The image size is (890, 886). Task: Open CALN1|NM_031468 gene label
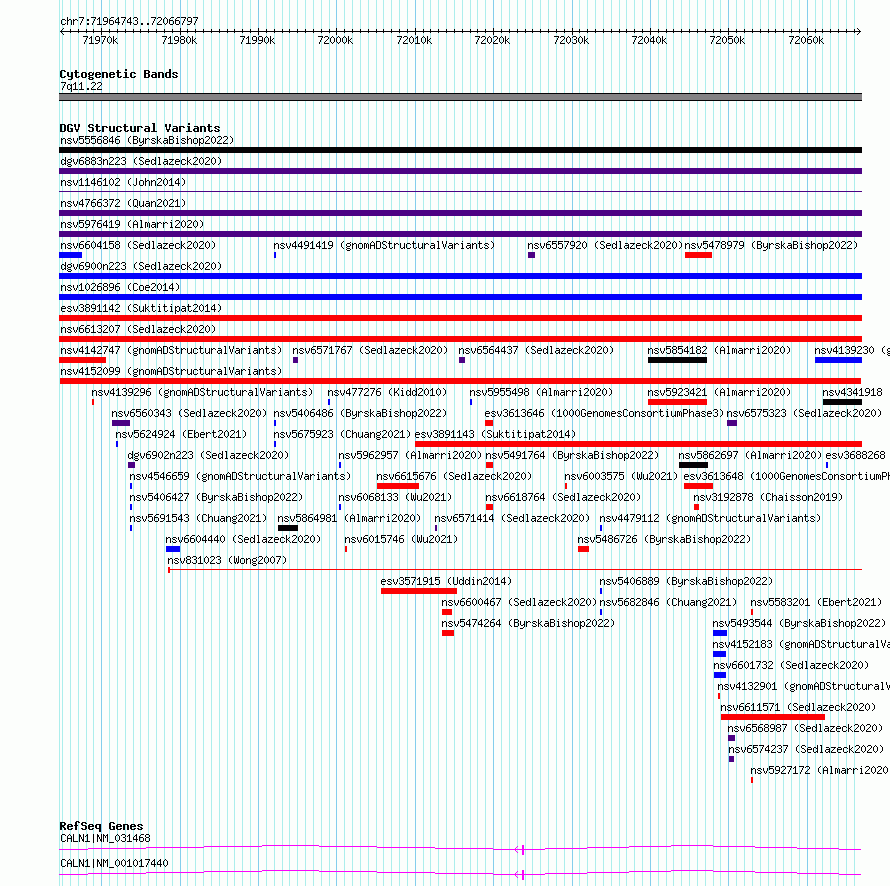[106, 838]
